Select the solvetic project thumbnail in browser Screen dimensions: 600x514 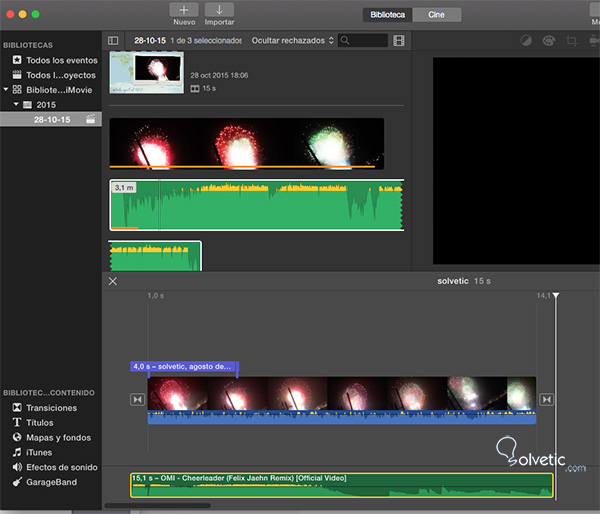click(x=147, y=74)
